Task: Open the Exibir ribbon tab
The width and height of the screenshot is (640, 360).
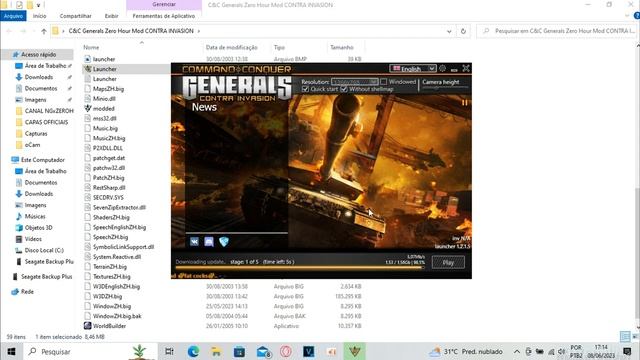Action: click(111, 16)
